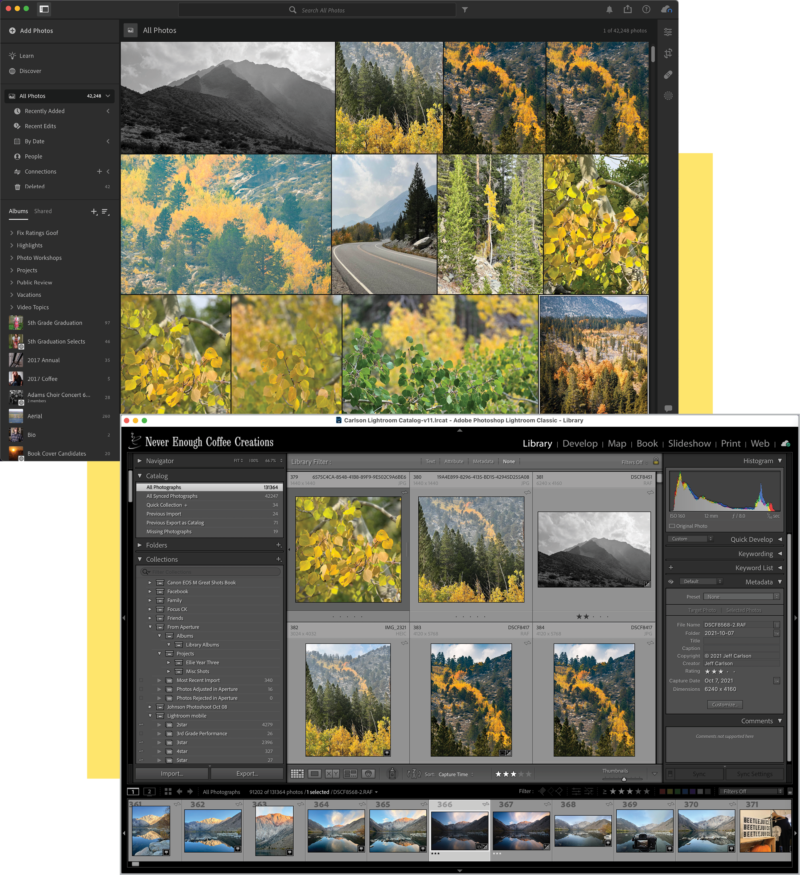This screenshot has height=875, width=800.
Task: Open the Develop module
Action: click(580, 444)
